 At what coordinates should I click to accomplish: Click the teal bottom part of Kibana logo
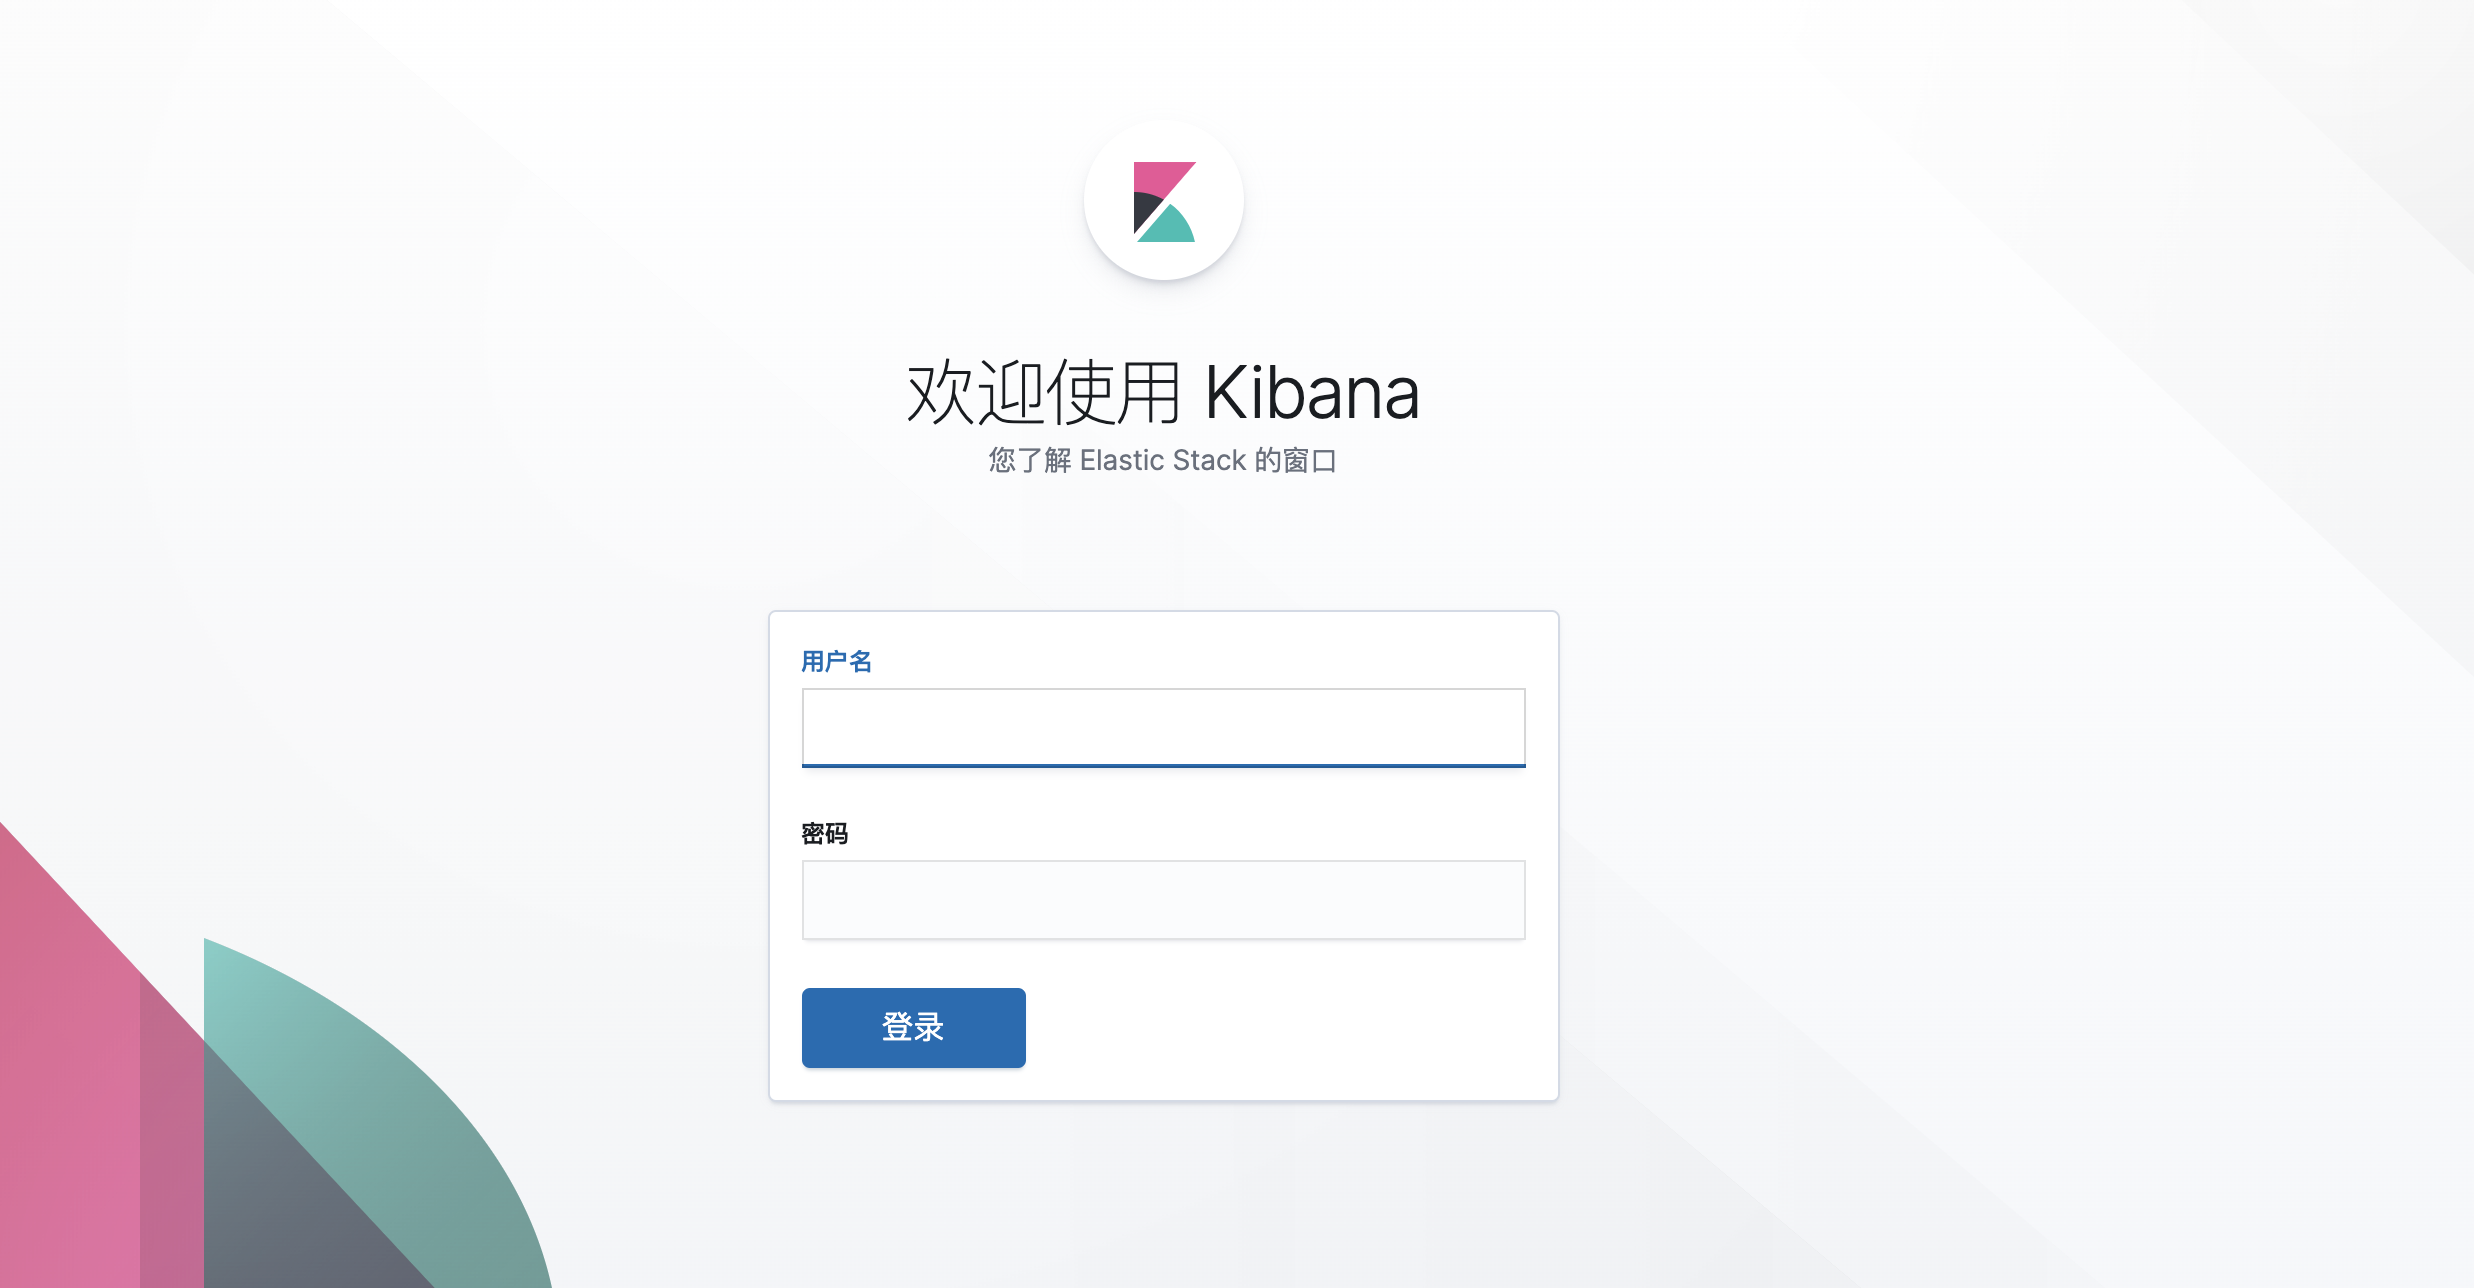tap(1168, 228)
